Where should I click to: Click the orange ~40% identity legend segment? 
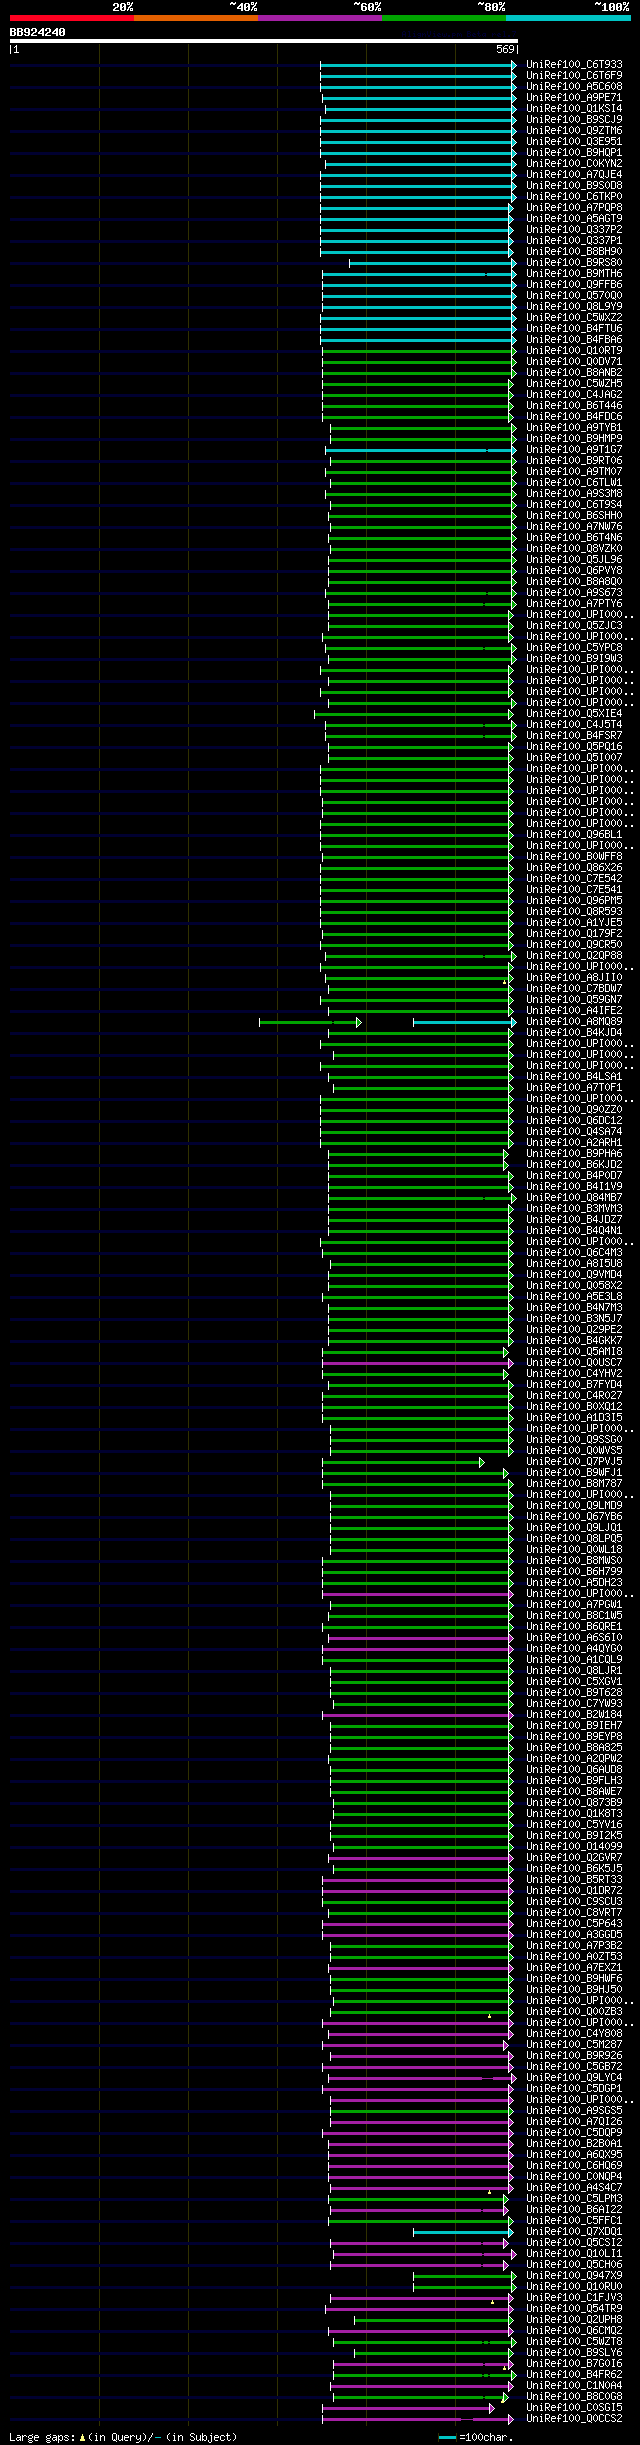tap(196, 18)
